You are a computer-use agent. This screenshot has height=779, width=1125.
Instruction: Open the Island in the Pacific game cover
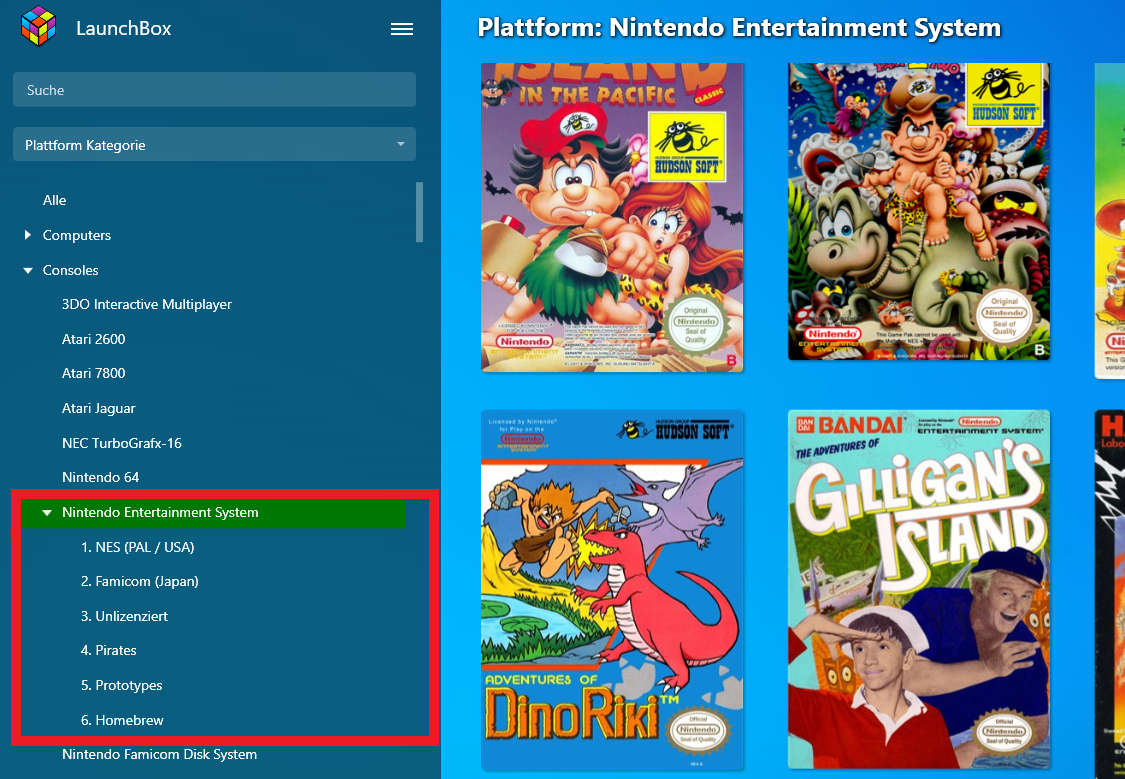click(x=612, y=217)
